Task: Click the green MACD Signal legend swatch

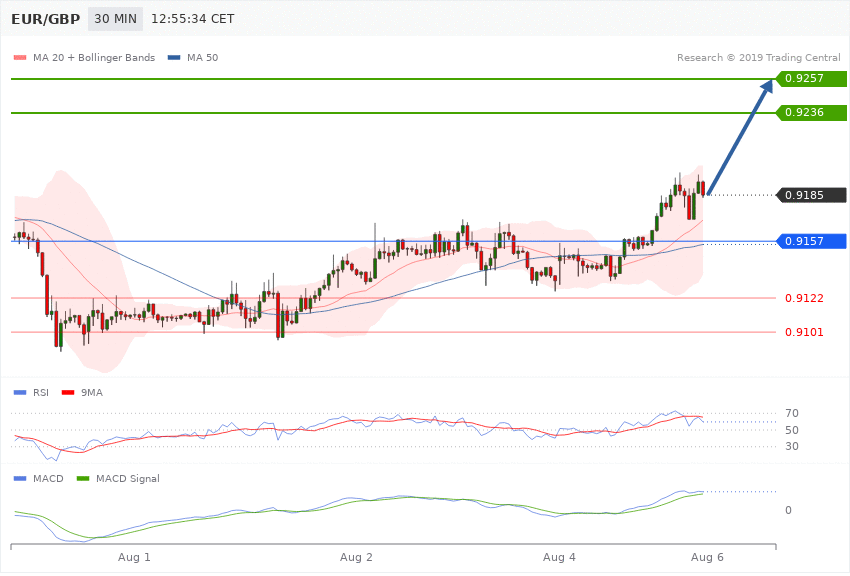Action: pyautogui.click(x=83, y=479)
